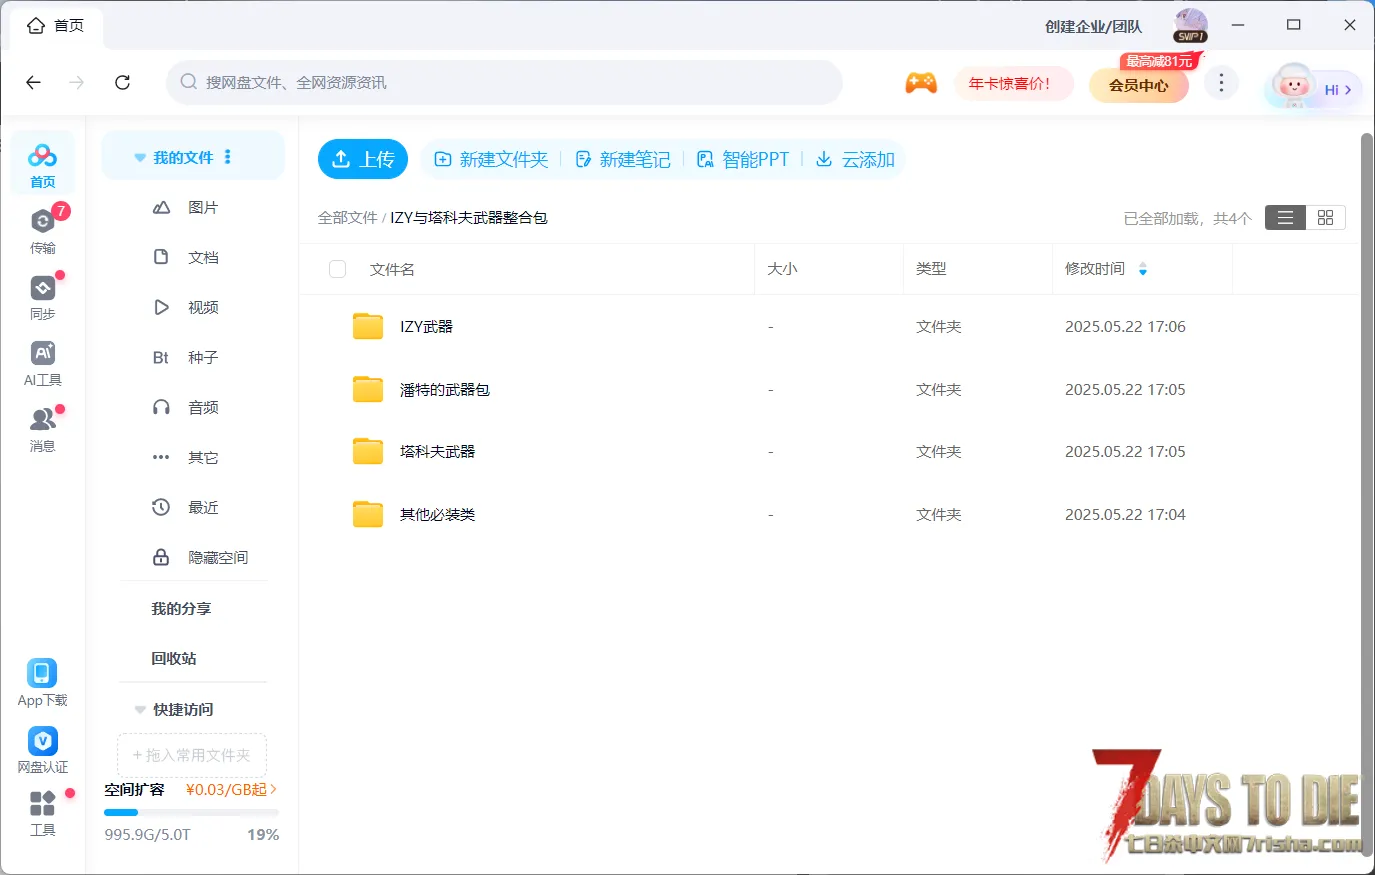Click the storage usage progress bar
1375x875 pixels.
(191, 812)
